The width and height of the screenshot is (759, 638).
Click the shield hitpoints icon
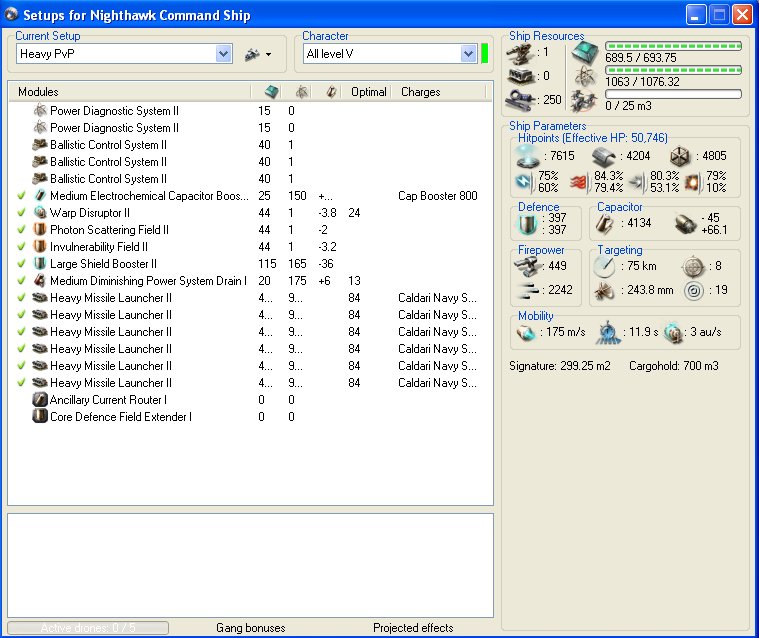526,156
